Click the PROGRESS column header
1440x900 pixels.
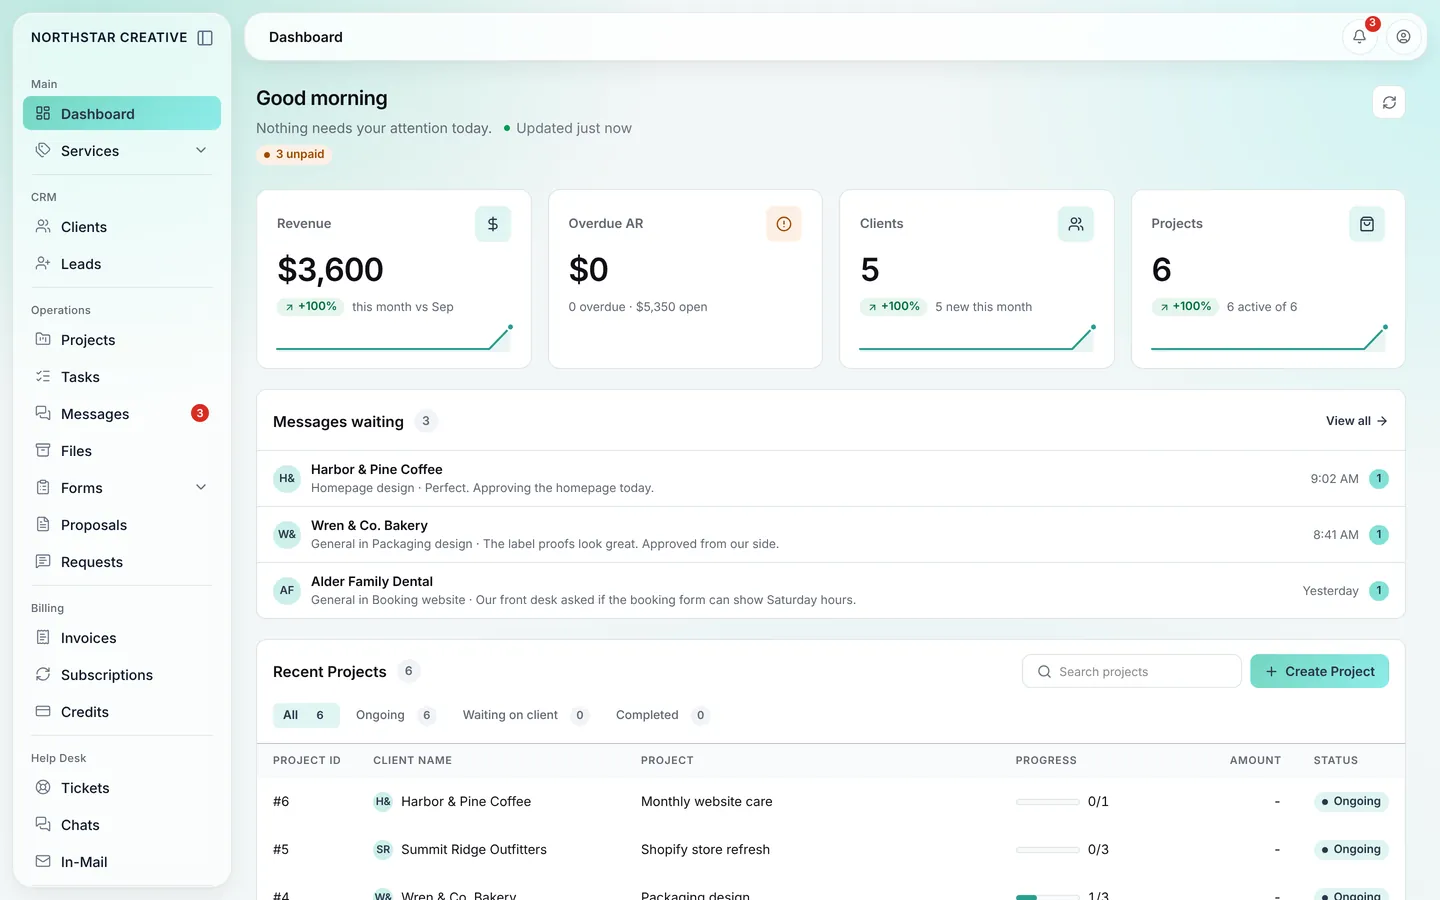[x=1046, y=760]
